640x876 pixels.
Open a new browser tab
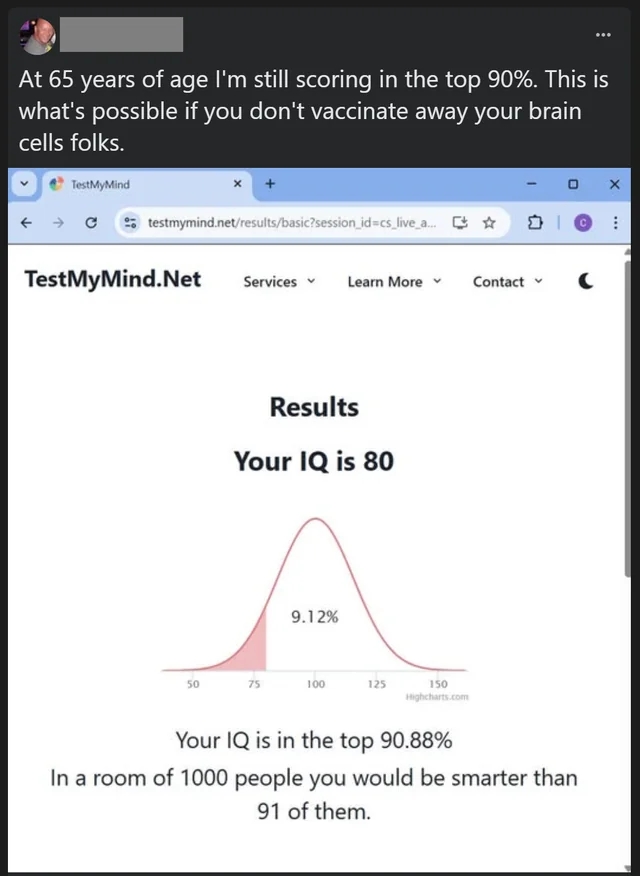pyautogui.click(x=270, y=183)
